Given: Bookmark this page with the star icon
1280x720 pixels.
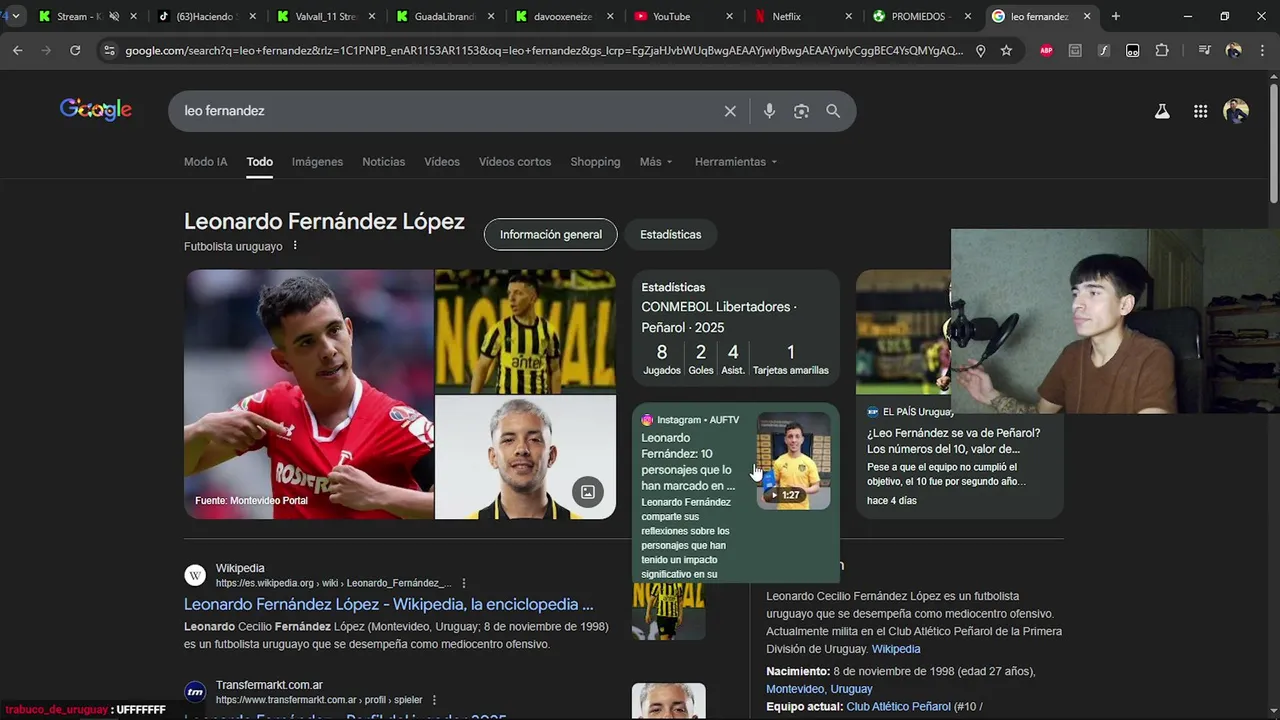Looking at the screenshot, I should tap(1006, 50).
